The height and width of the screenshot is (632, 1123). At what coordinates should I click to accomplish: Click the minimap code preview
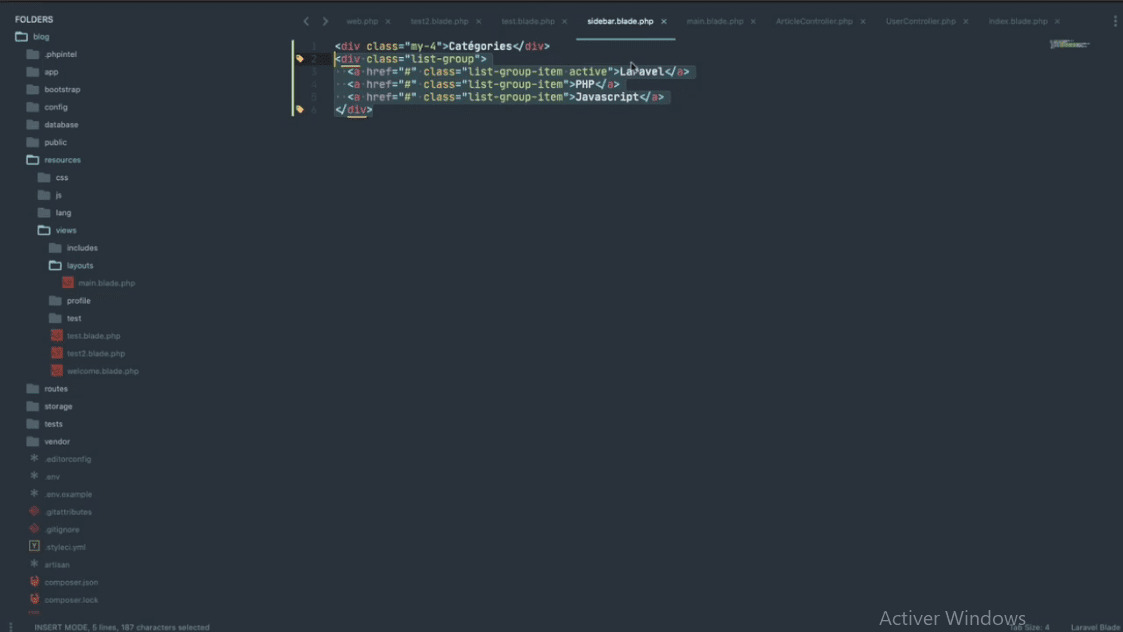pyautogui.click(x=1069, y=45)
